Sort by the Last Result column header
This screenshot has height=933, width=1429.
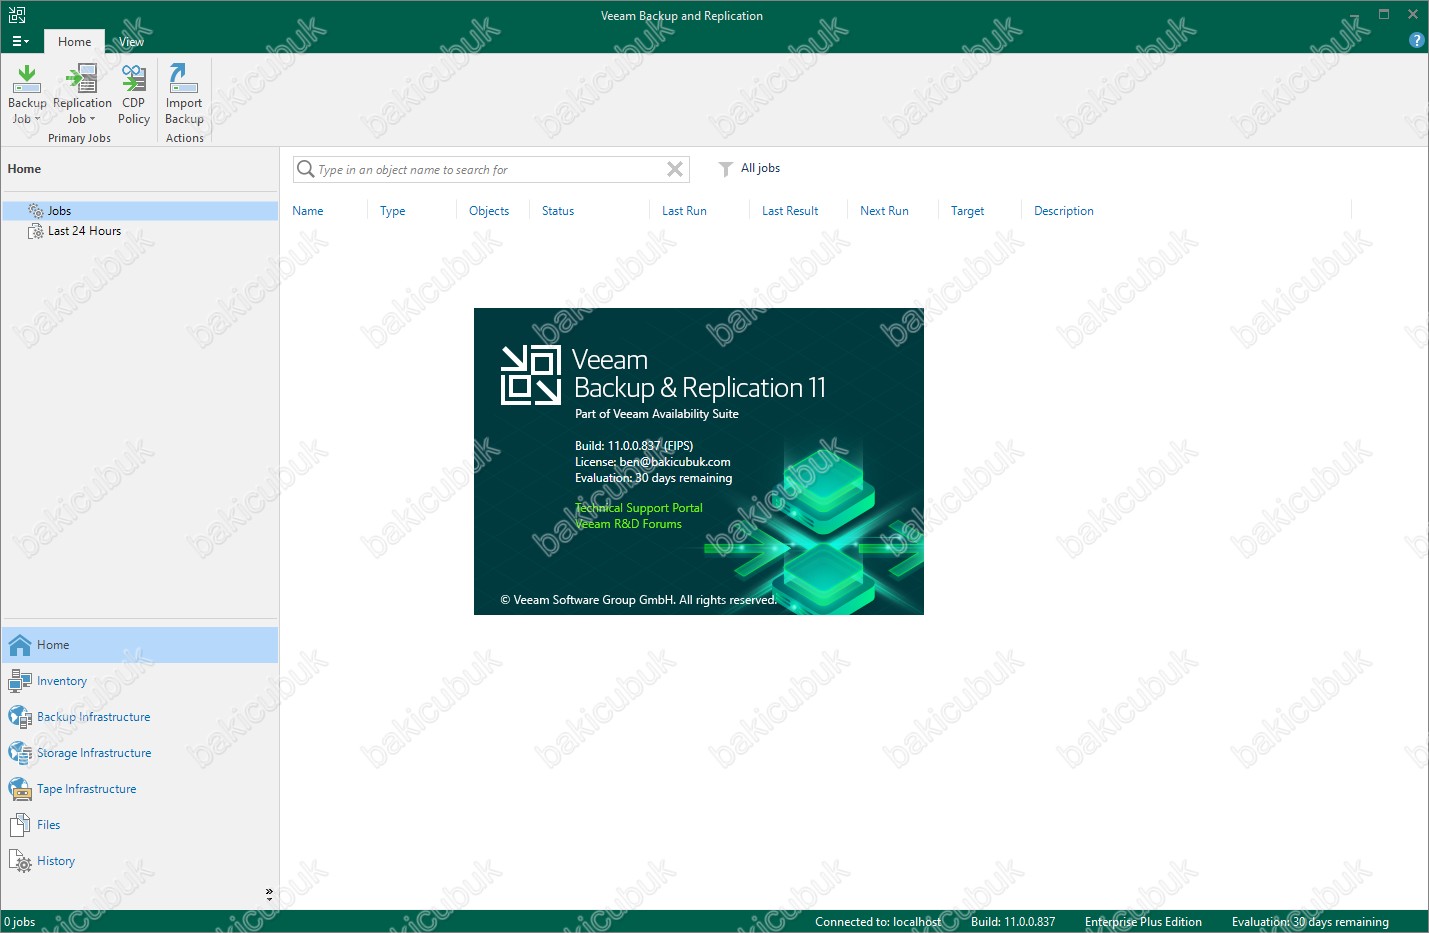tap(790, 211)
